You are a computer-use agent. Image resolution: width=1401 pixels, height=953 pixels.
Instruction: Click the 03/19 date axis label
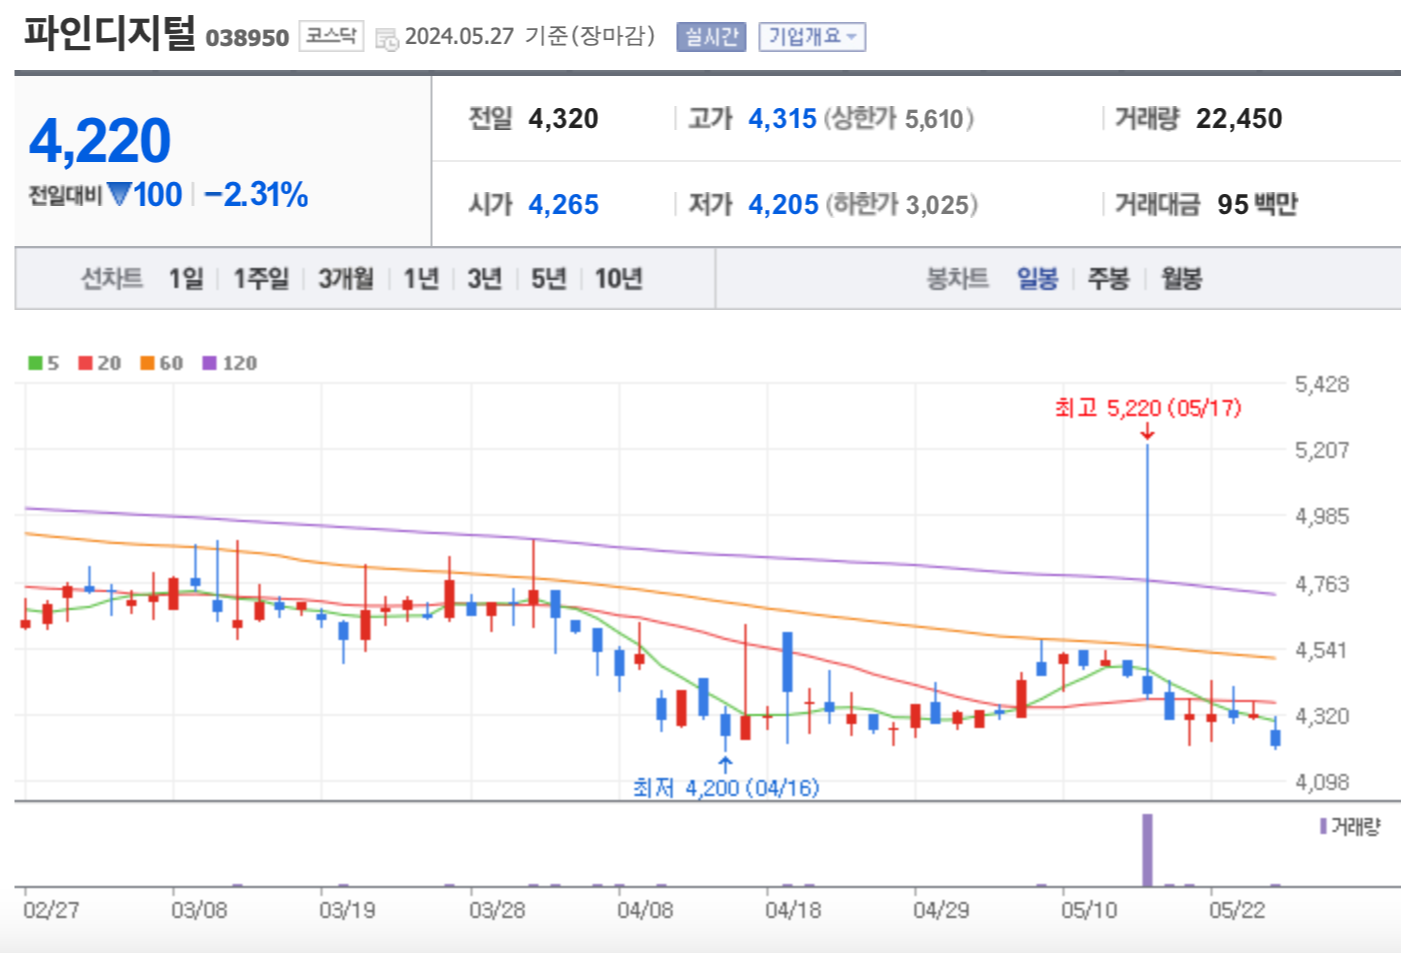click(x=347, y=910)
